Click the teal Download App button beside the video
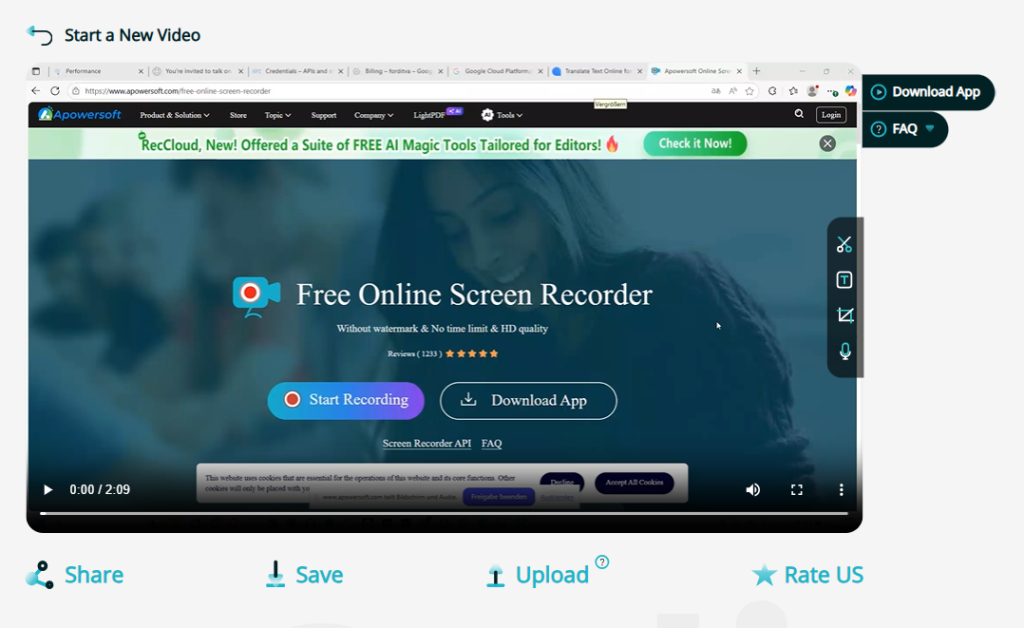1024x628 pixels. tap(927, 92)
